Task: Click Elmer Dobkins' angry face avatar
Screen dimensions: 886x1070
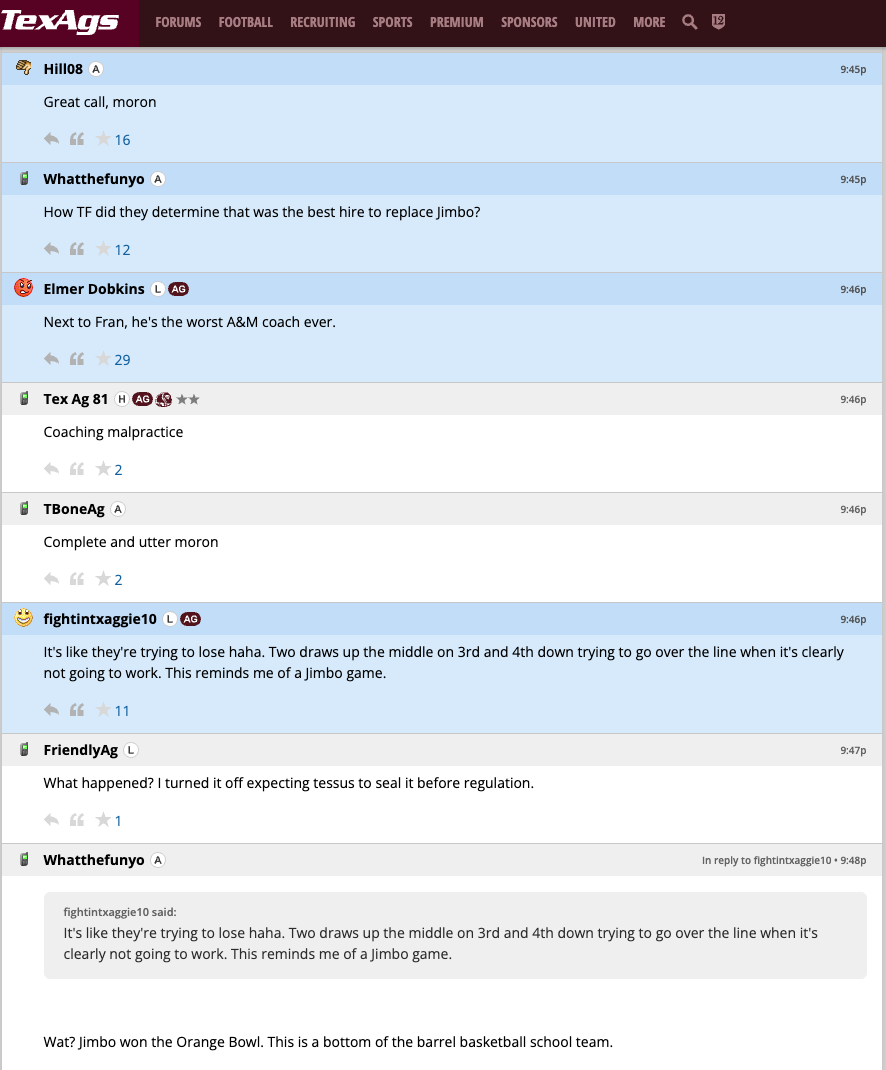Action: click(24, 288)
